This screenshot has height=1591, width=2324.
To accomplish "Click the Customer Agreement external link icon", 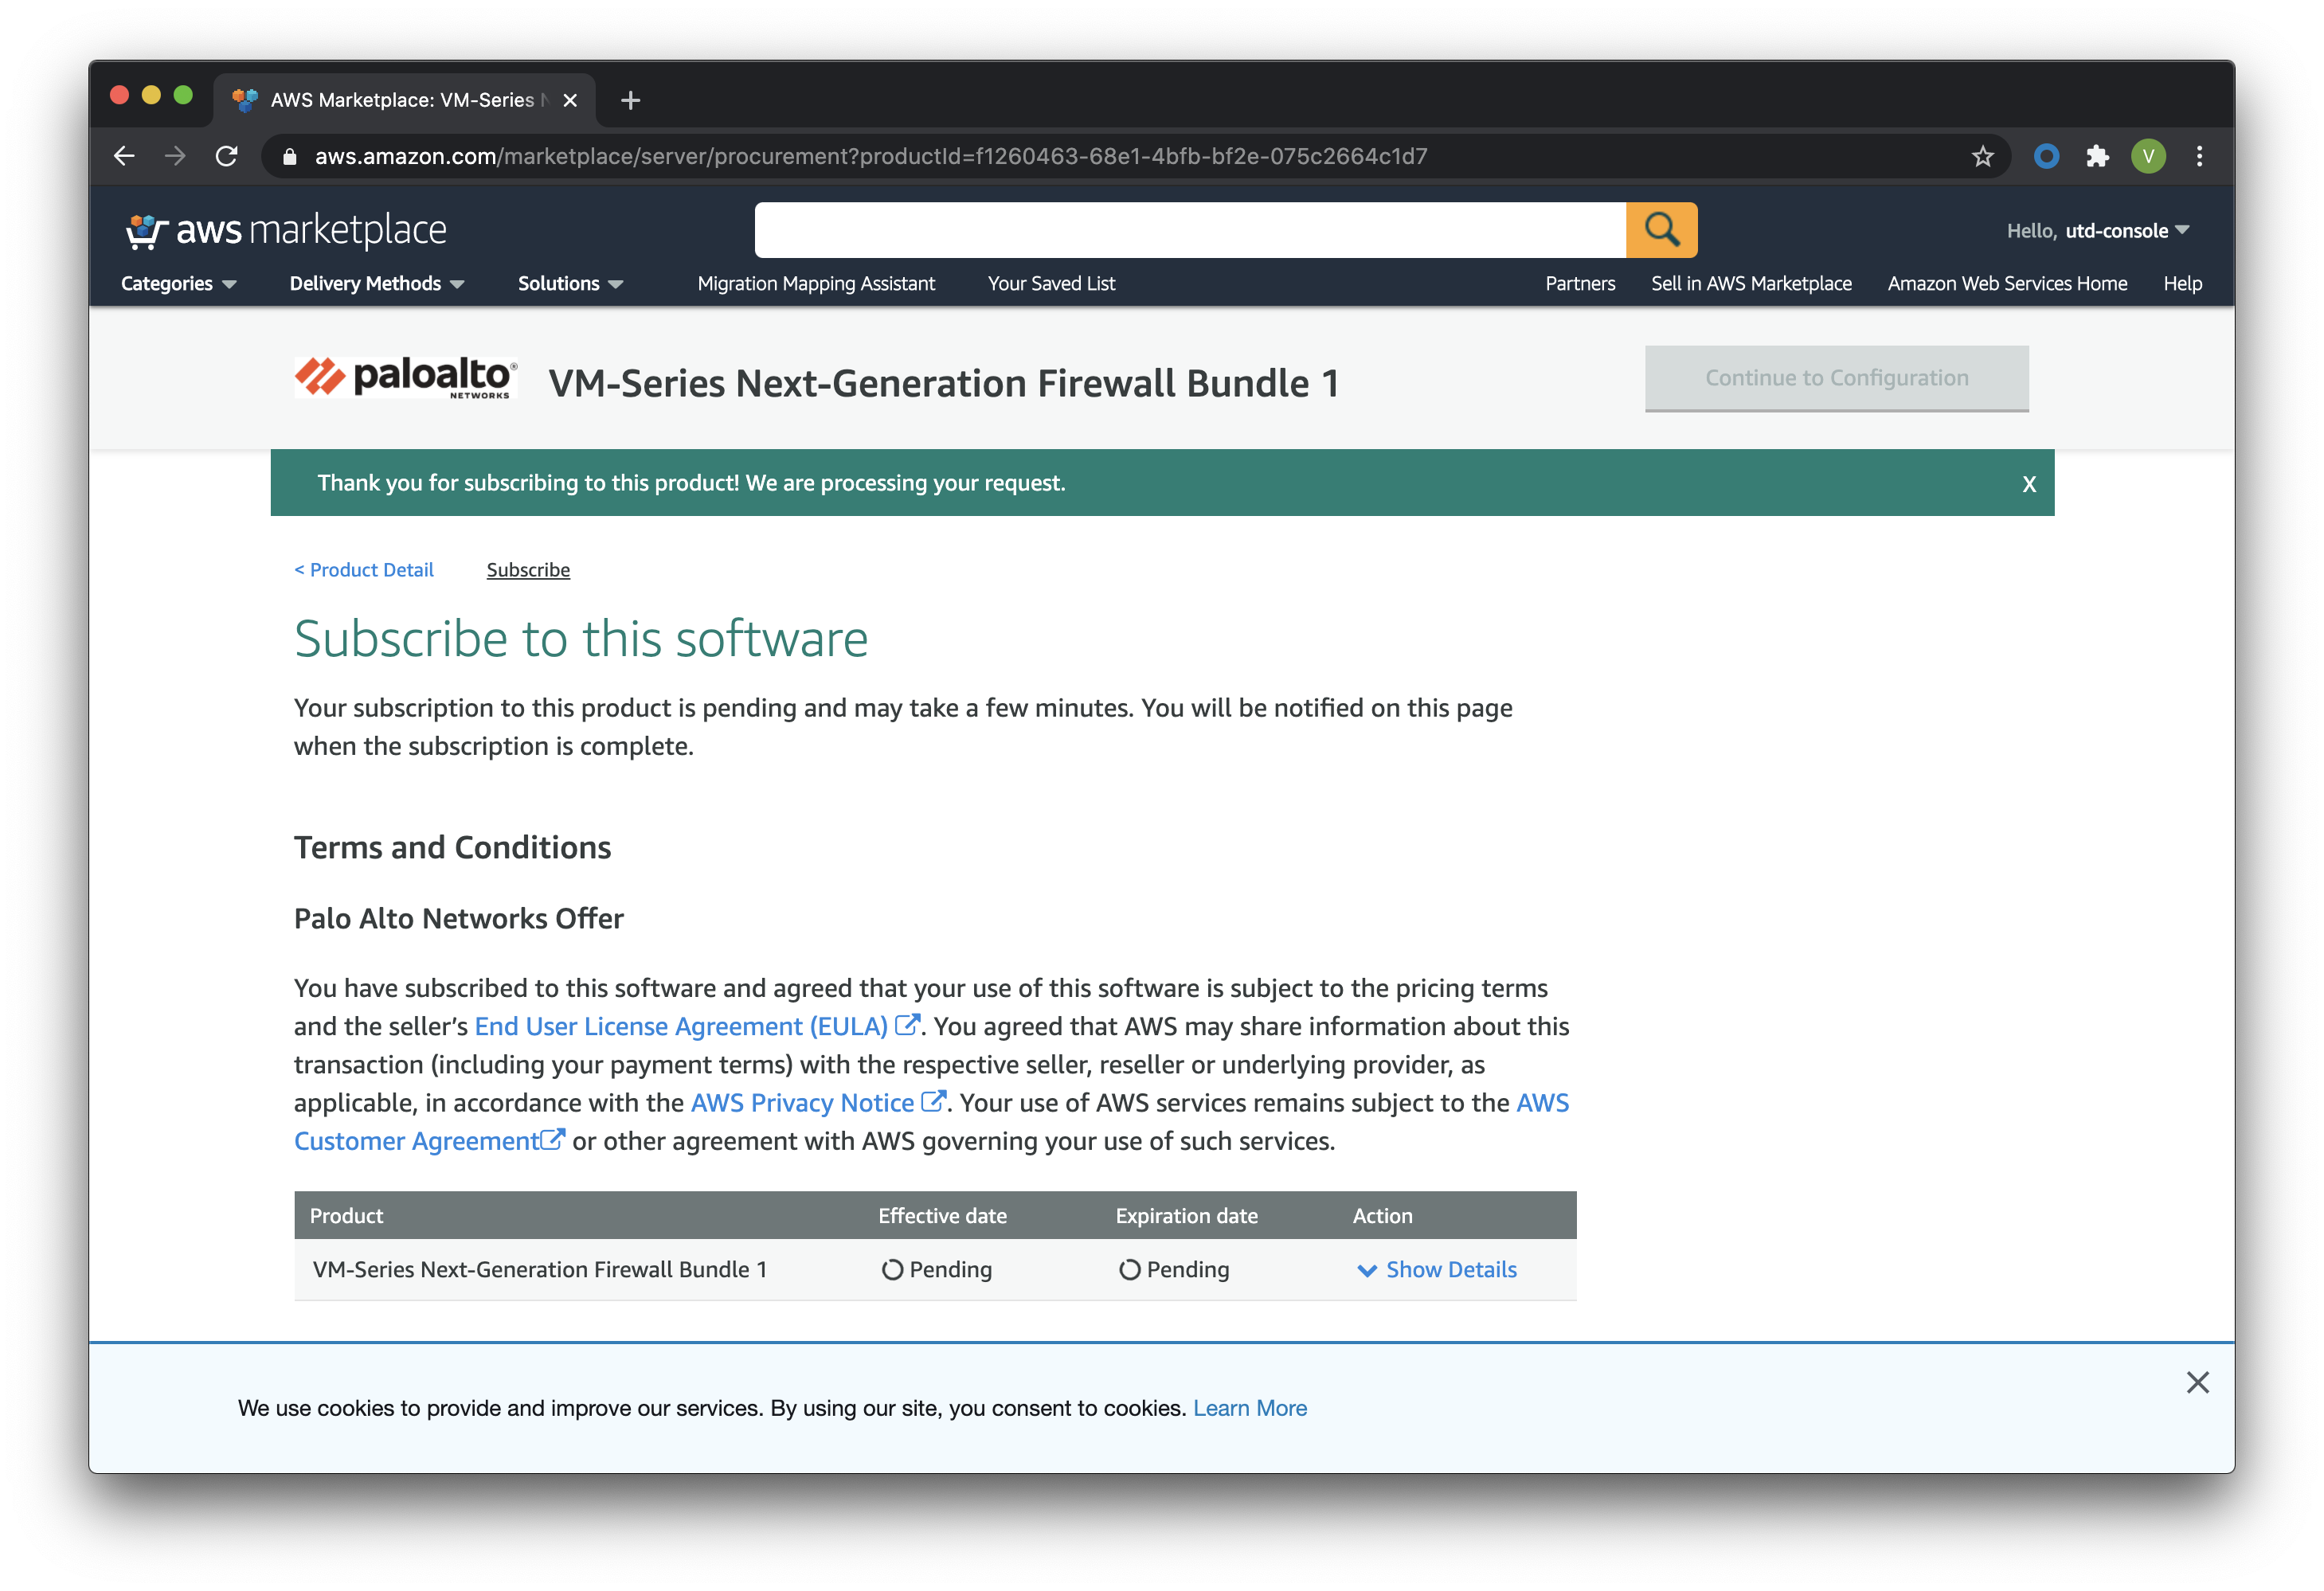I will click(552, 1140).
